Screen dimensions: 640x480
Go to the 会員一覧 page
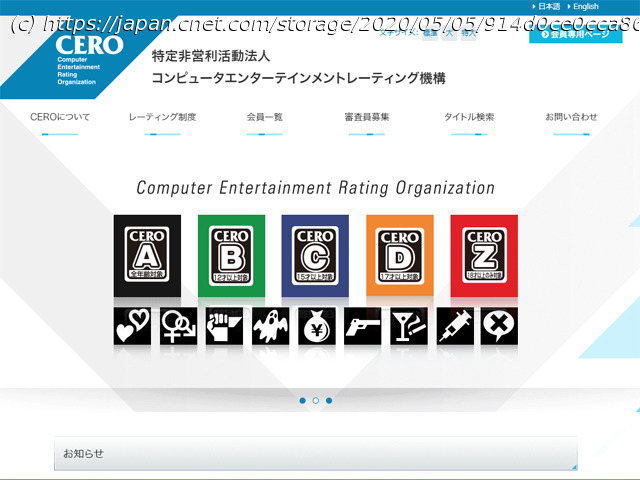click(x=264, y=117)
